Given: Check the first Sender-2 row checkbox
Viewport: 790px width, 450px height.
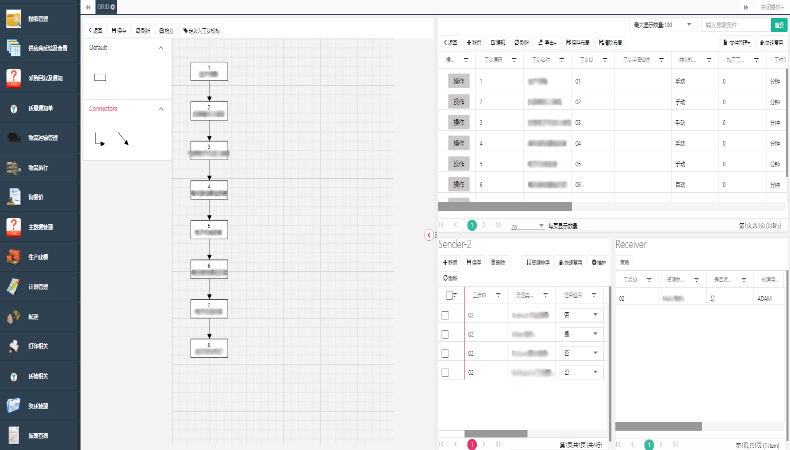Looking at the screenshot, I should tap(446, 316).
